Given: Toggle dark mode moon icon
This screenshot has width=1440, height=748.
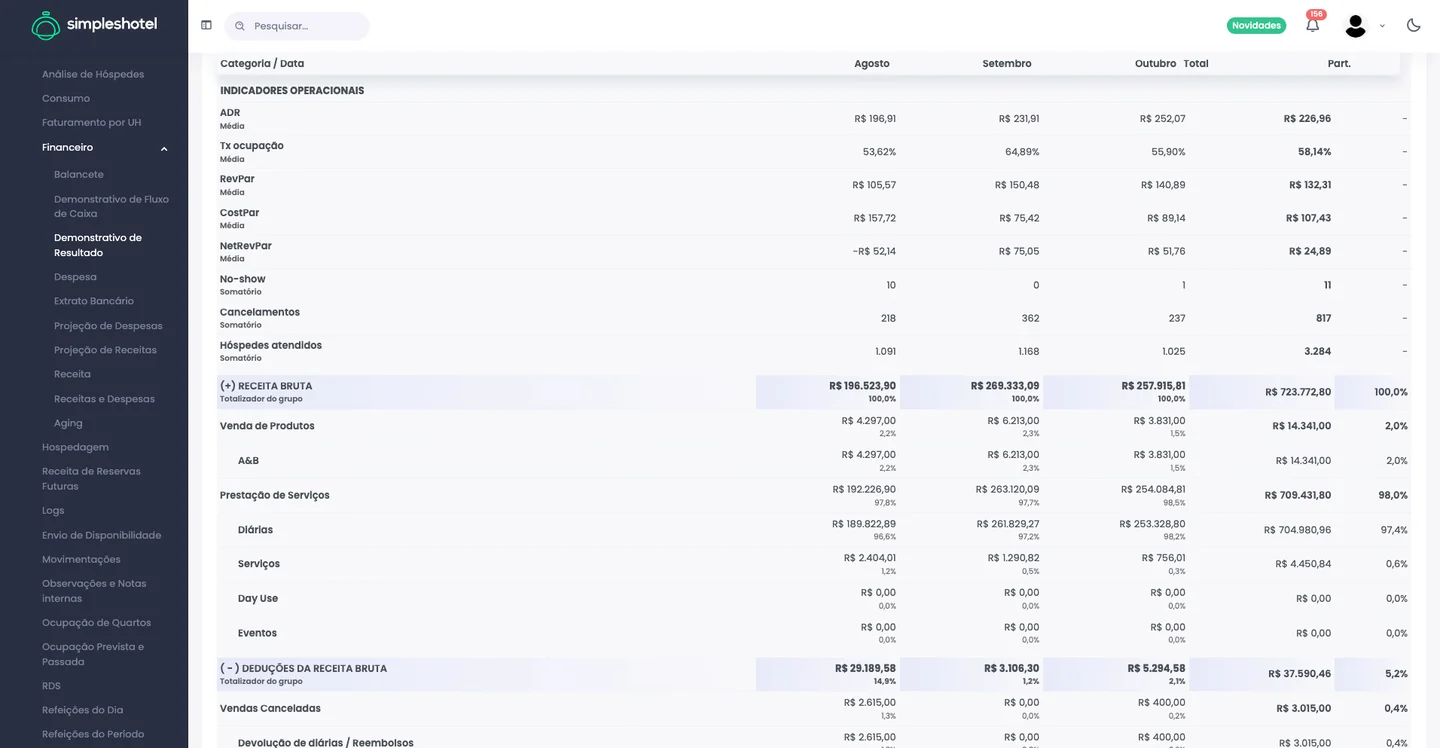Looking at the screenshot, I should (1413, 25).
